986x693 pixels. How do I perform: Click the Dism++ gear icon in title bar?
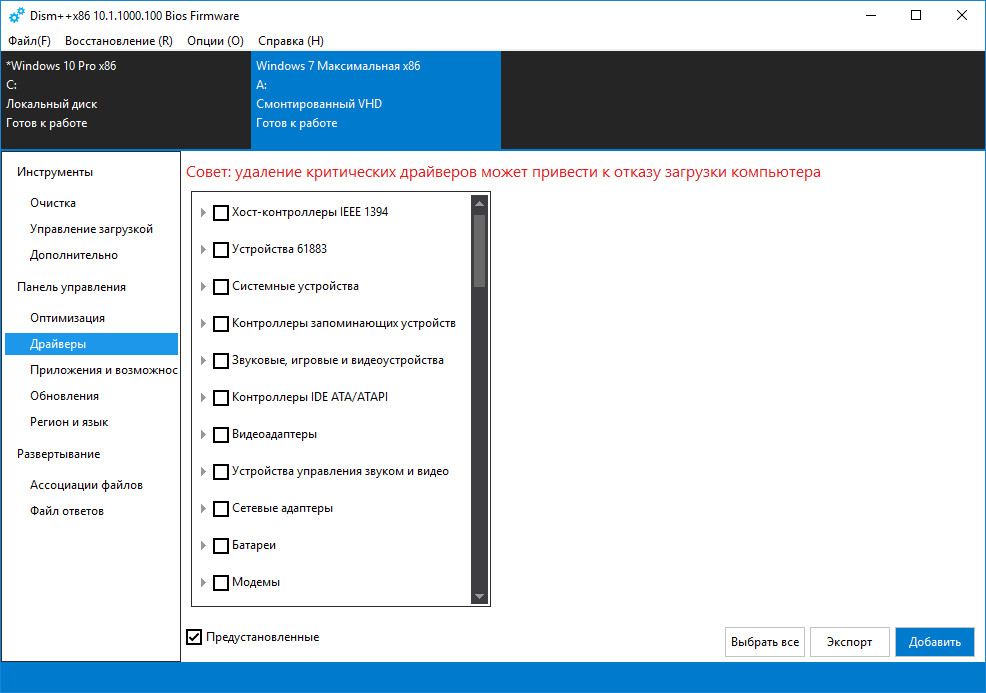[x=16, y=16]
